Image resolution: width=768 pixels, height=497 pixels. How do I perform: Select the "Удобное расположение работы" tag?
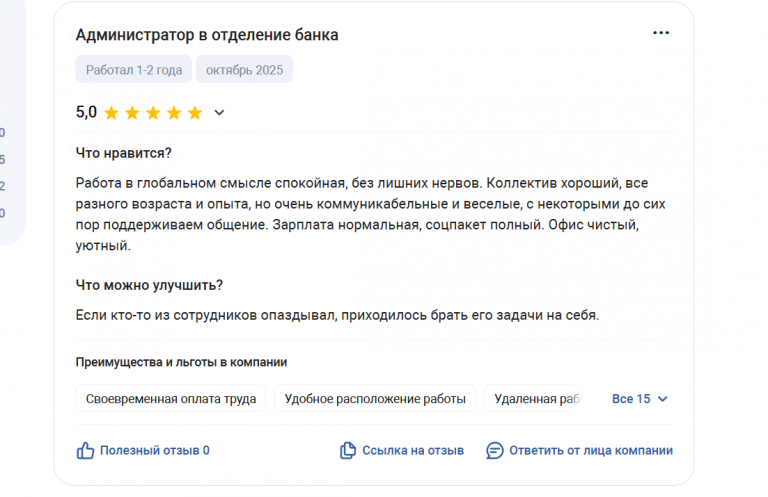click(375, 399)
